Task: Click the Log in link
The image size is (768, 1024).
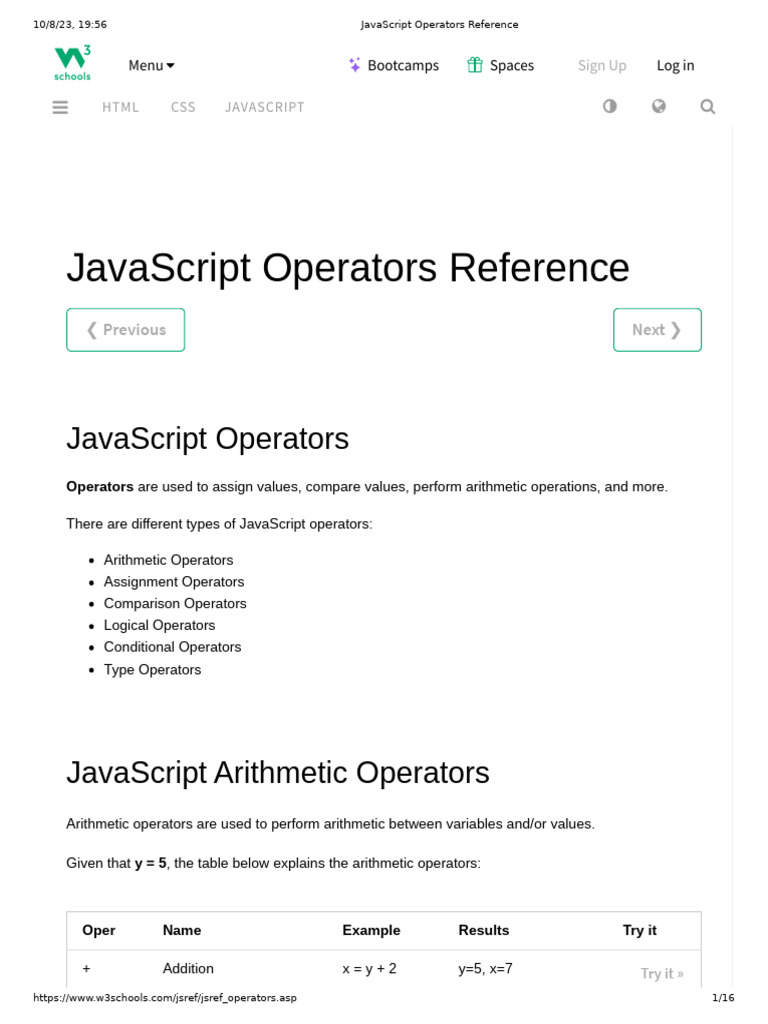Action: 675,65
